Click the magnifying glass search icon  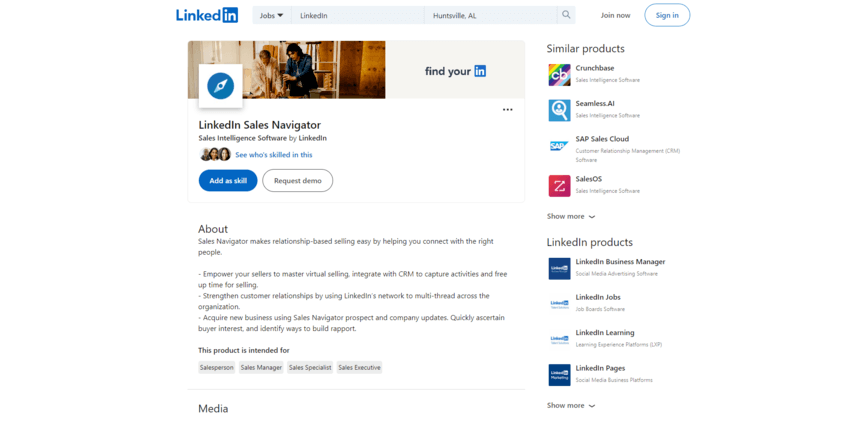coord(566,15)
